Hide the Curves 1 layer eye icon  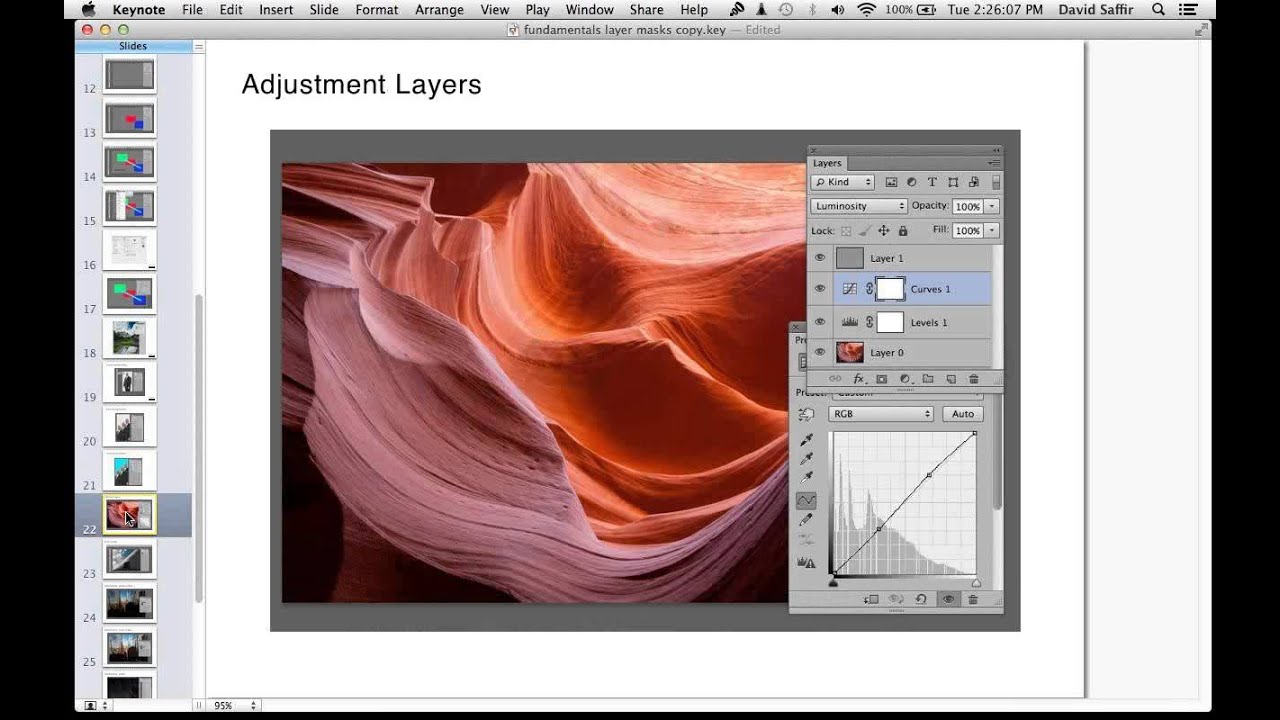coord(820,289)
